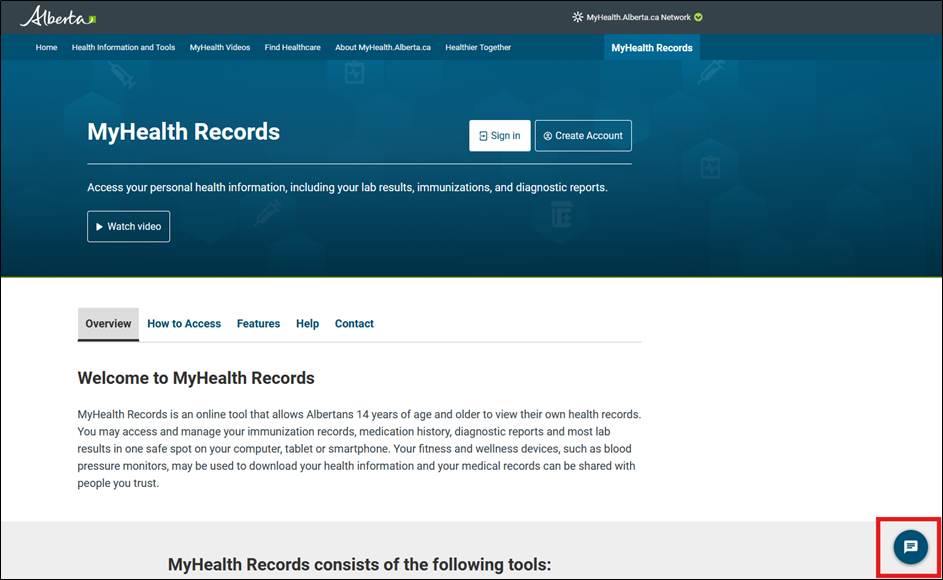Open the Help tab
Image resolution: width=943 pixels, height=580 pixels.
point(307,324)
